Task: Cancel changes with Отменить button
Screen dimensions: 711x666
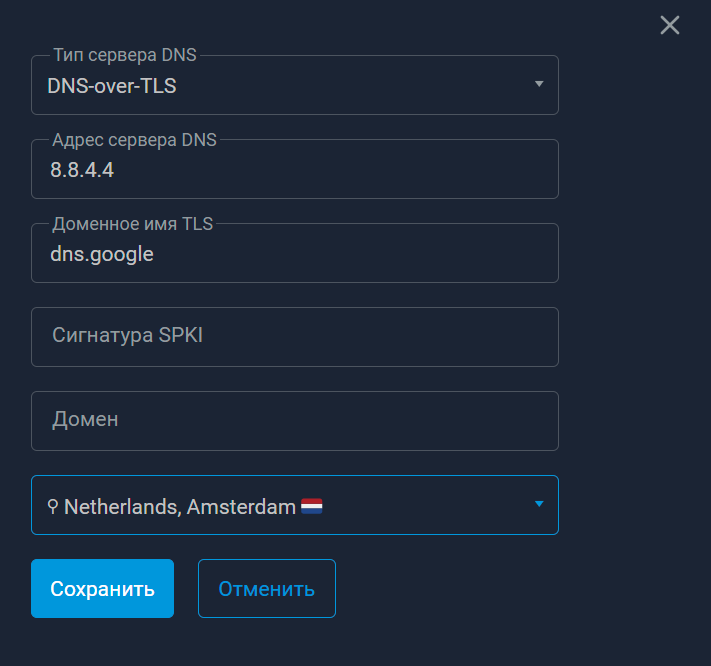Action: [267, 588]
